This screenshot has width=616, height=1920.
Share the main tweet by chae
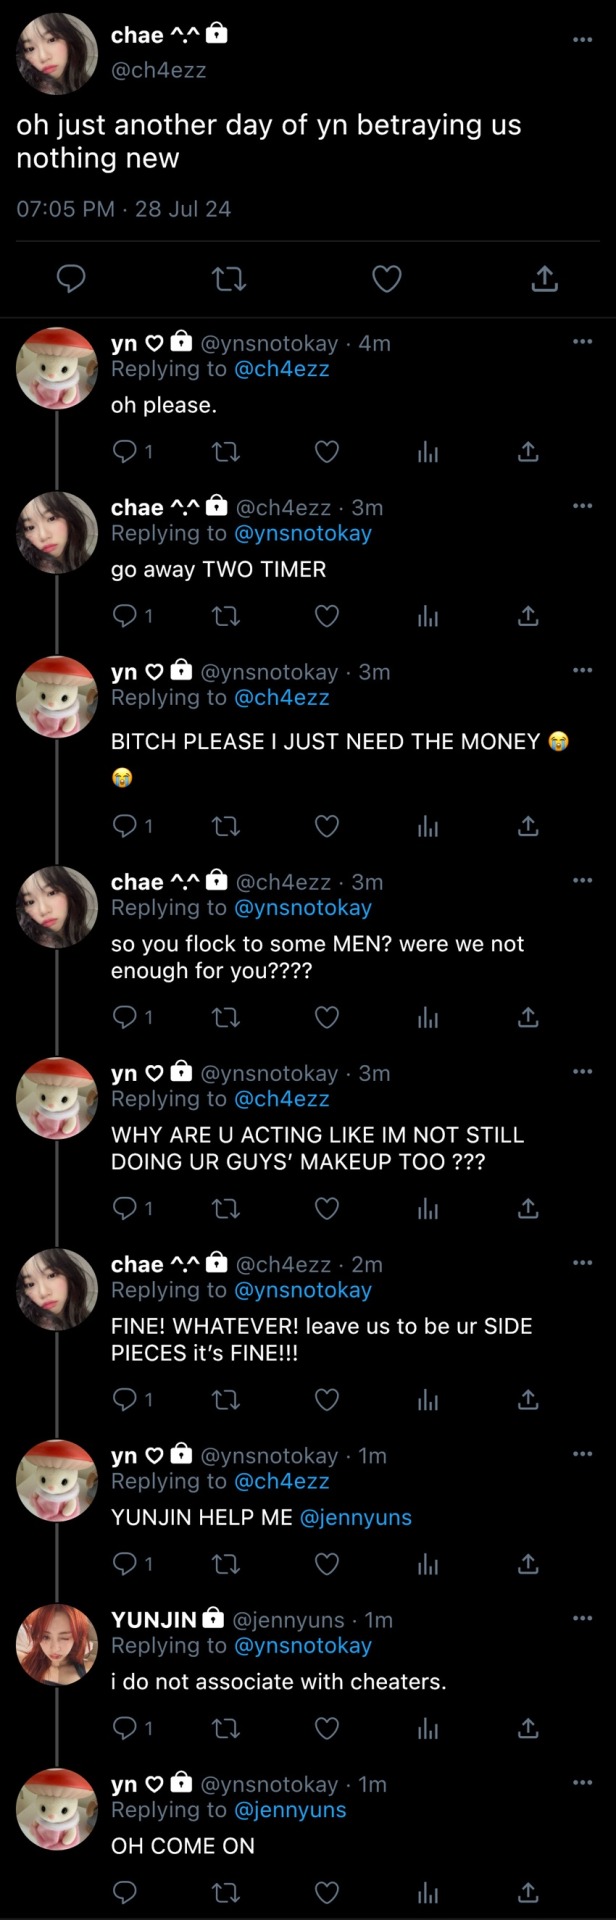click(x=544, y=279)
